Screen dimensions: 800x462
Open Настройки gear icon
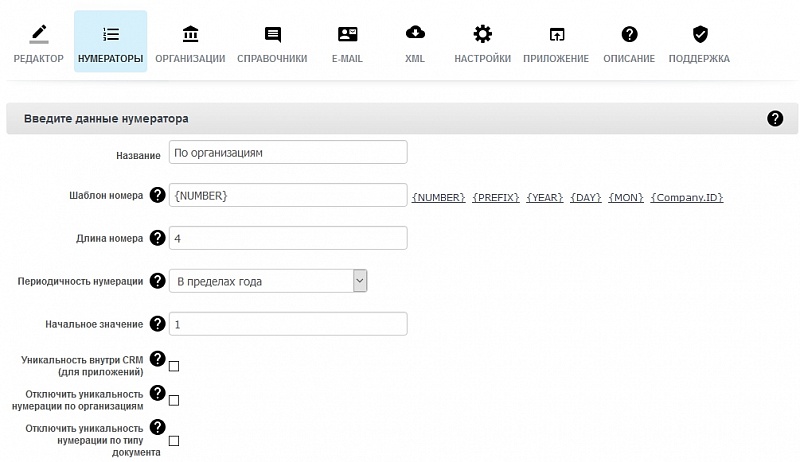(482, 35)
